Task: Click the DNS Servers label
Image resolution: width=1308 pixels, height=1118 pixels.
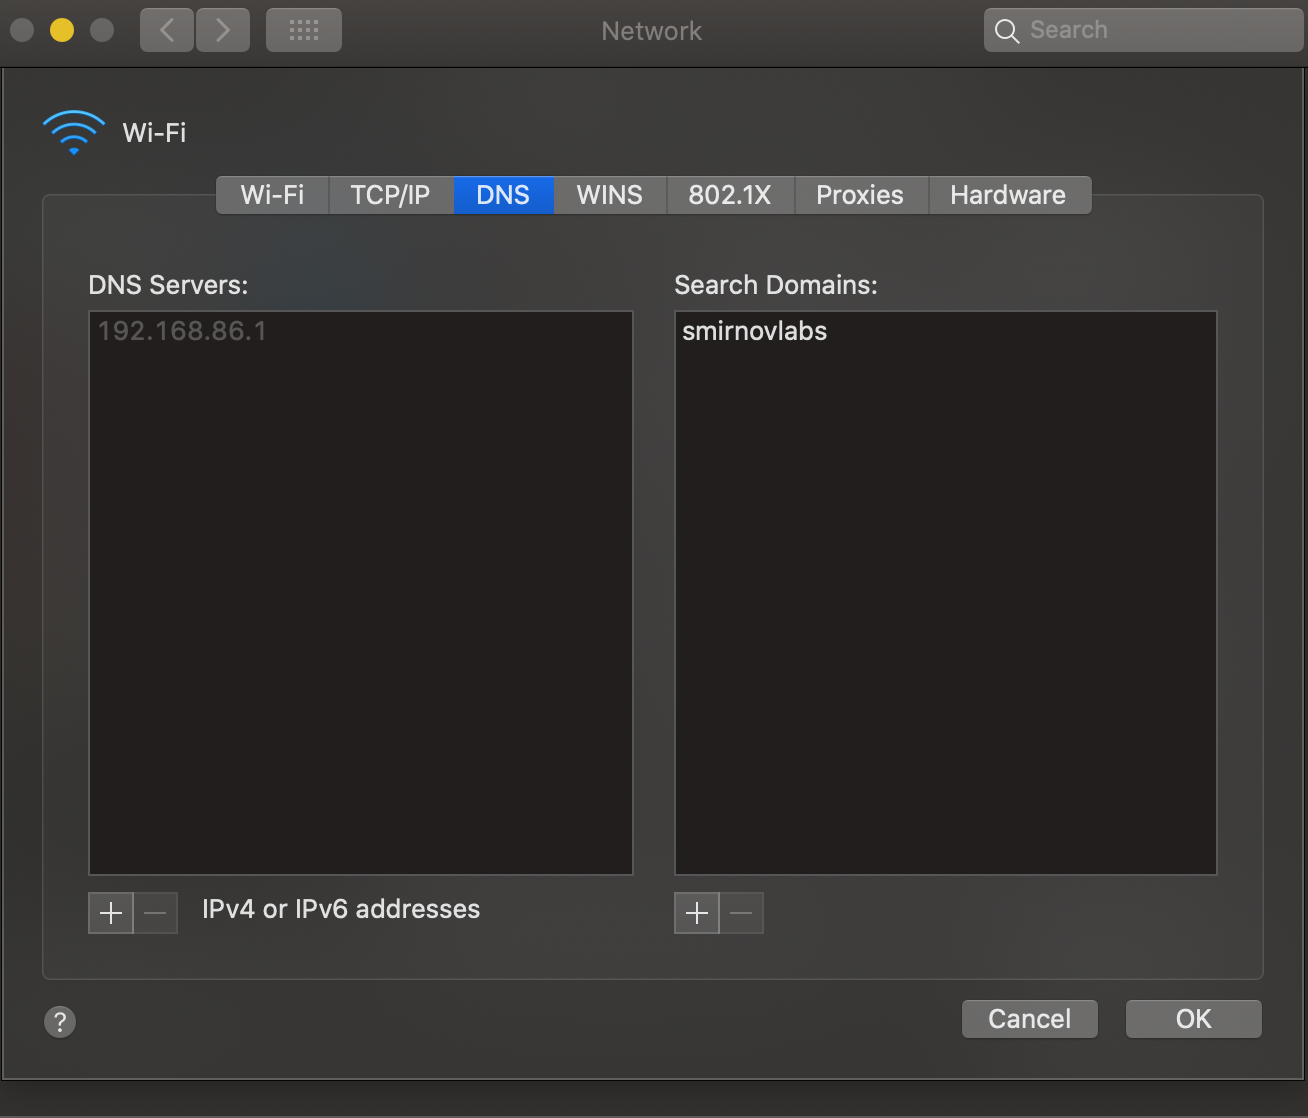Action: 168,285
